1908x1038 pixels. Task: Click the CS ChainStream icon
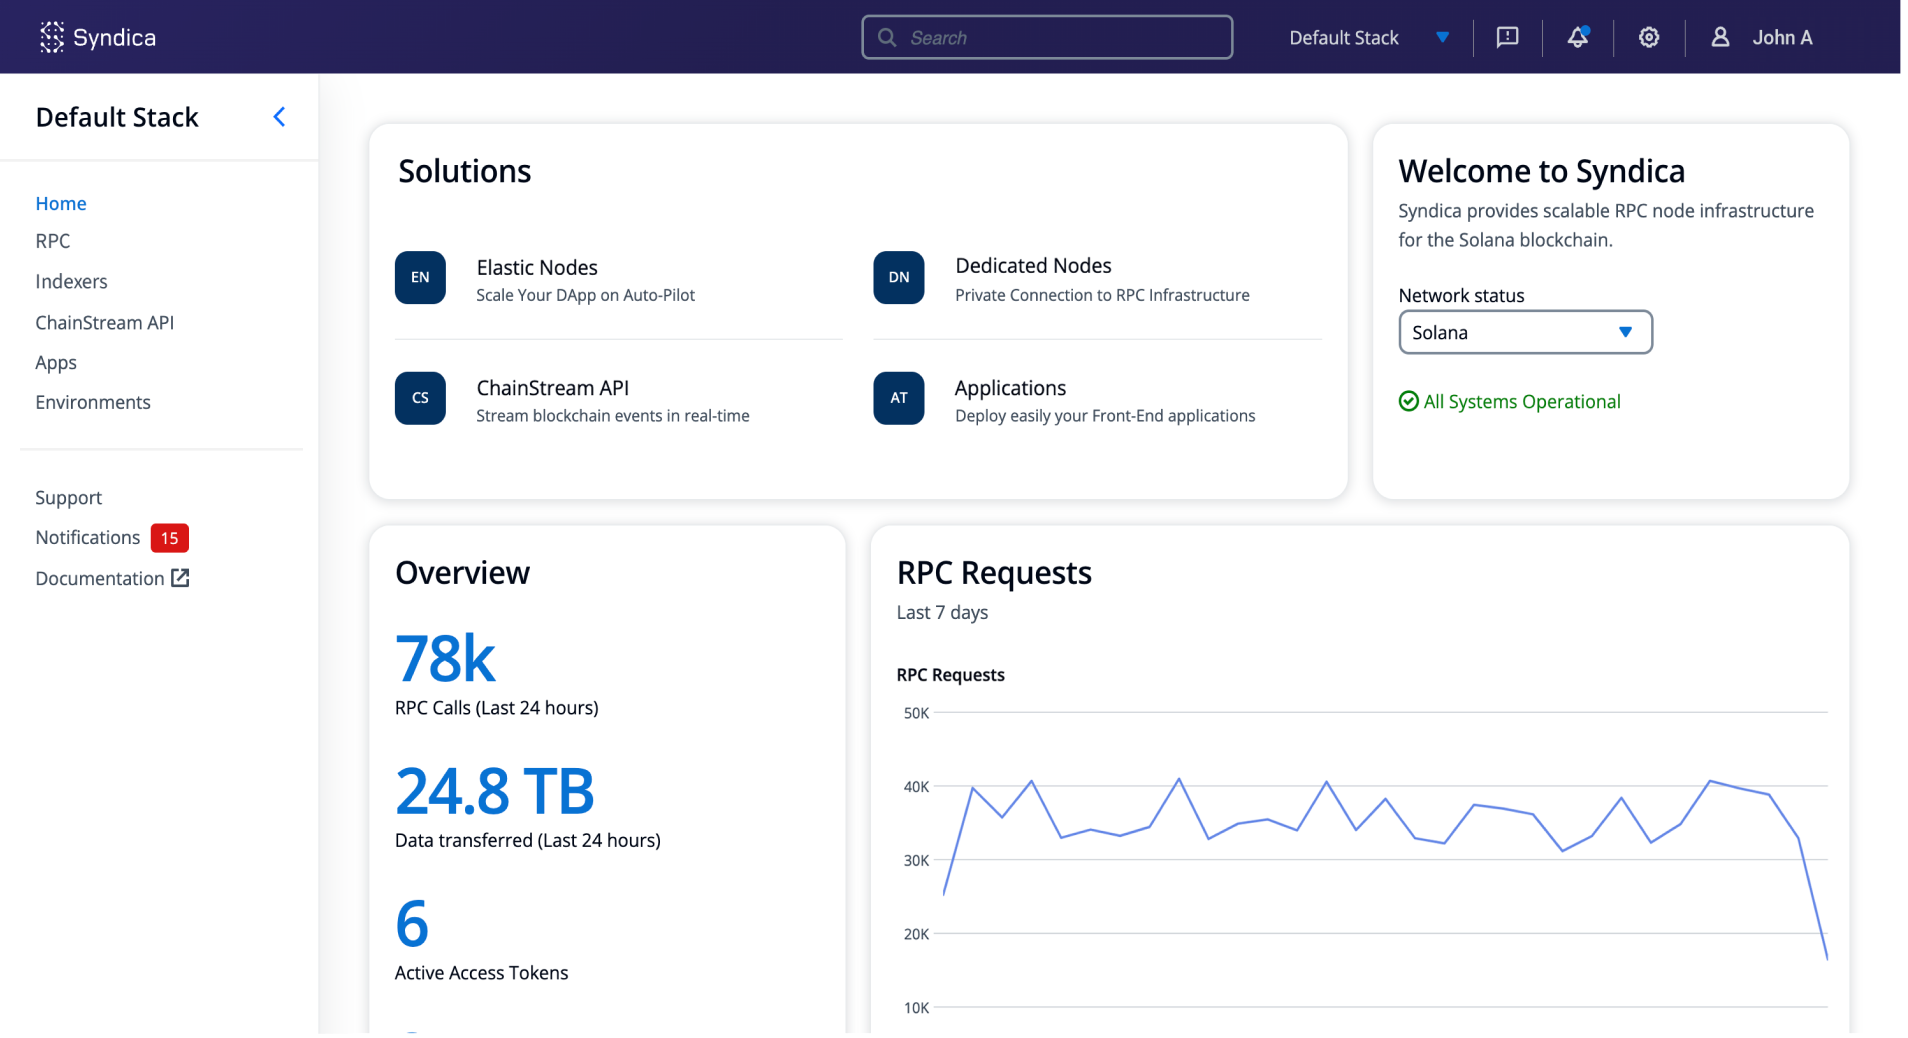pos(420,398)
